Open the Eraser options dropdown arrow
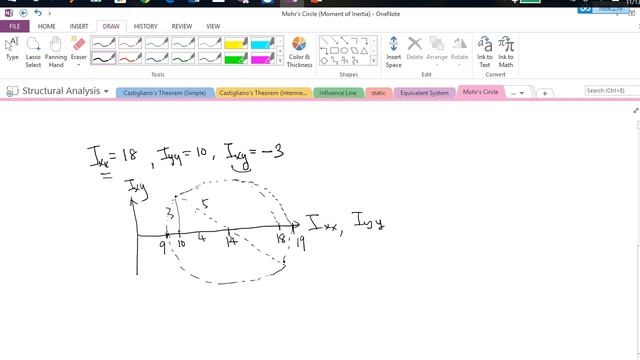 click(78, 65)
